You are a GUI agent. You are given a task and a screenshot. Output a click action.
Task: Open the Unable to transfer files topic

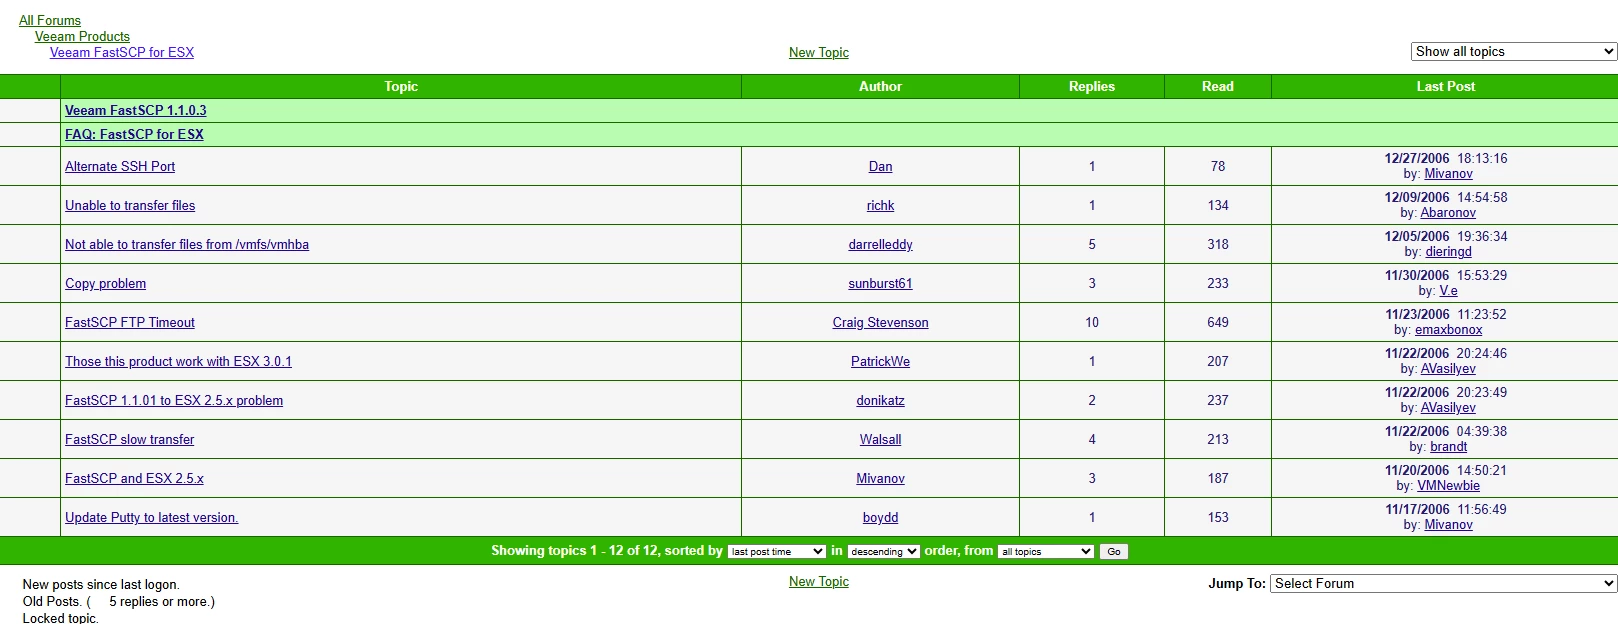point(130,205)
